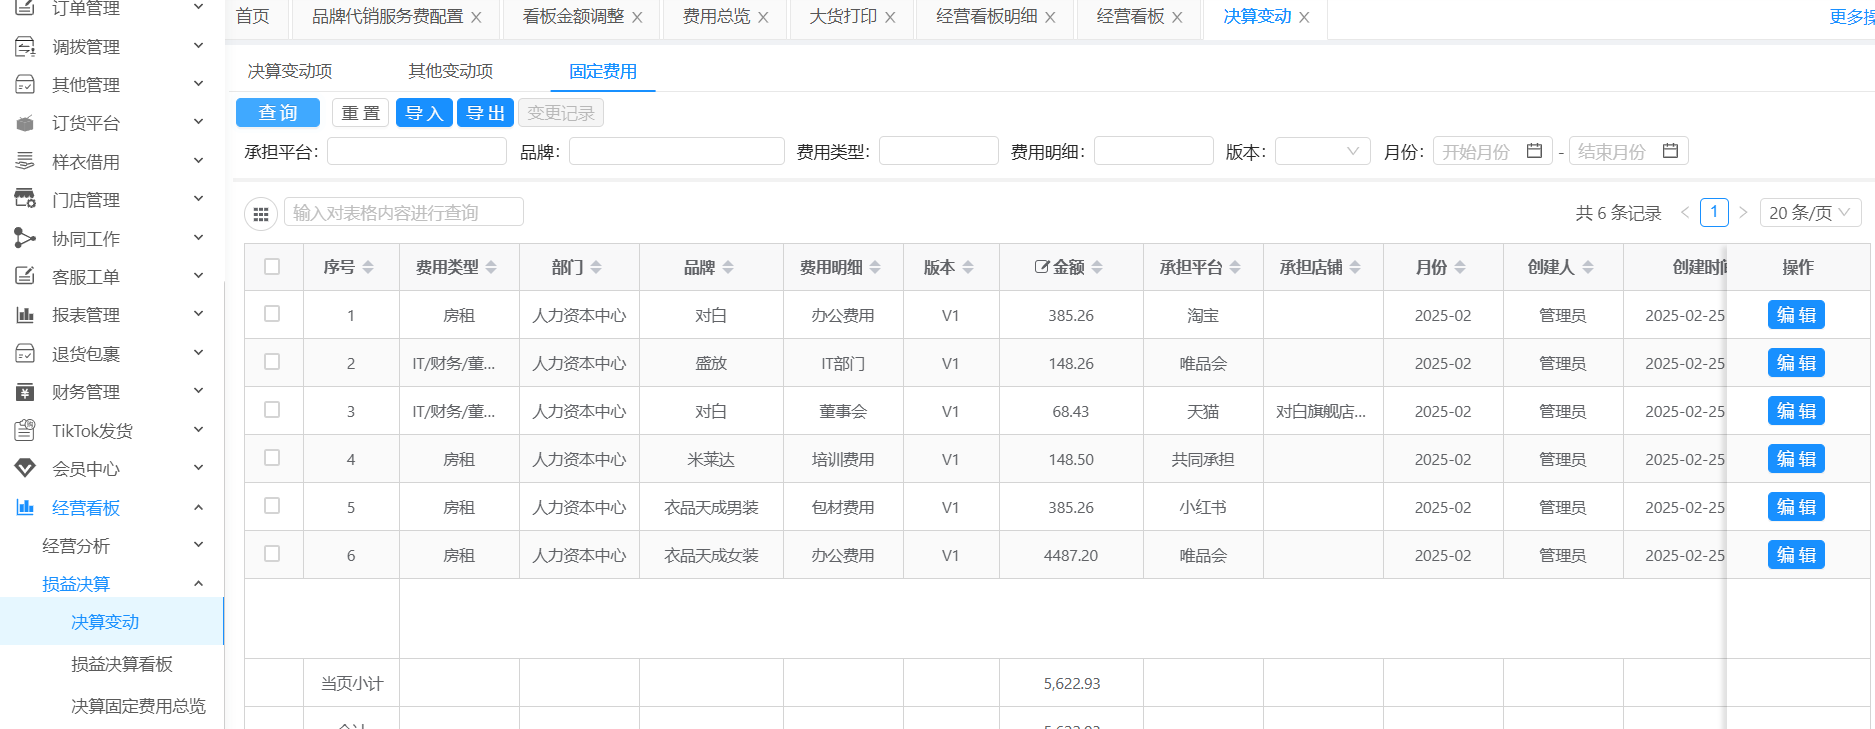Open the 20 条/页 page size dropdown
Image resolution: width=1875 pixels, height=729 pixels.
(x=1810, y=212)
